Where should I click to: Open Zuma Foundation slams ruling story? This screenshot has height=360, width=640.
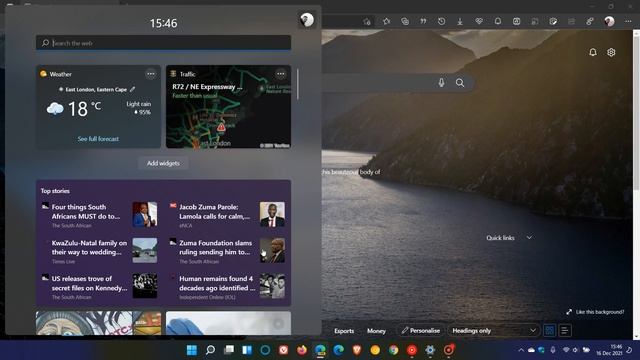(x=227, y=251)
